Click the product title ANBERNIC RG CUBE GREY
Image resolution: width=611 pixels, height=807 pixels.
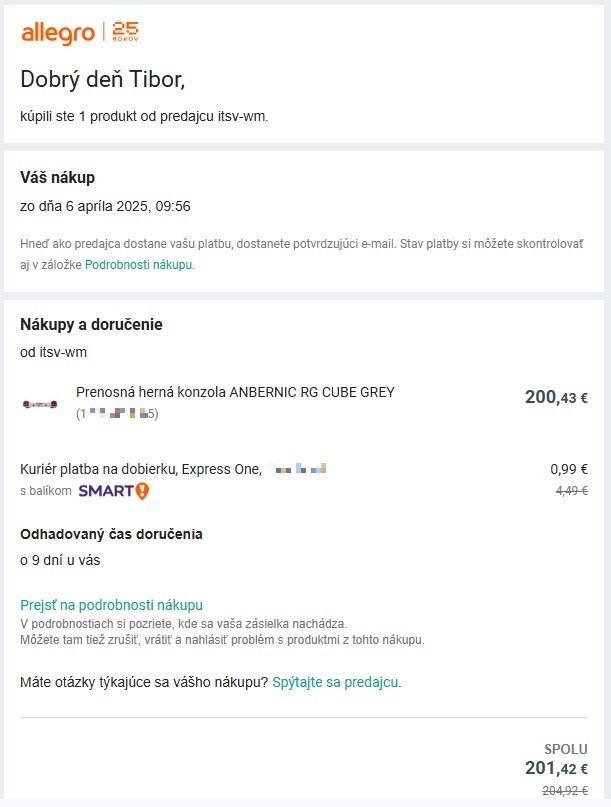click(x=235, y=392)
